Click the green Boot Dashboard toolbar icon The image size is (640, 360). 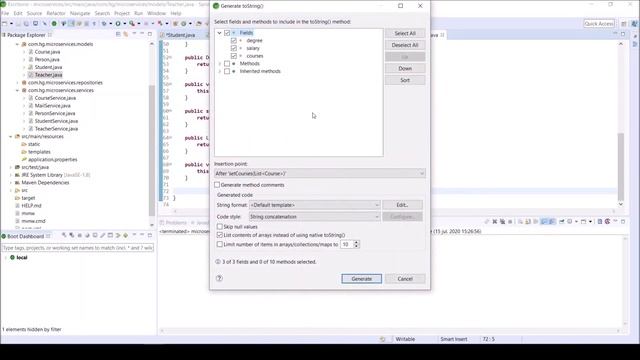pyautogui.click(x=54, y=24)
